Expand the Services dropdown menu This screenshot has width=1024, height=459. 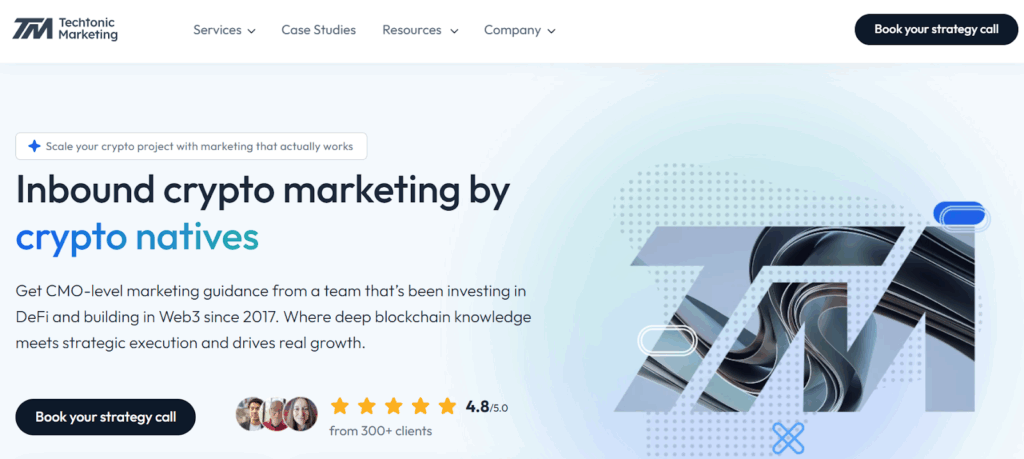tap(224, 30)
